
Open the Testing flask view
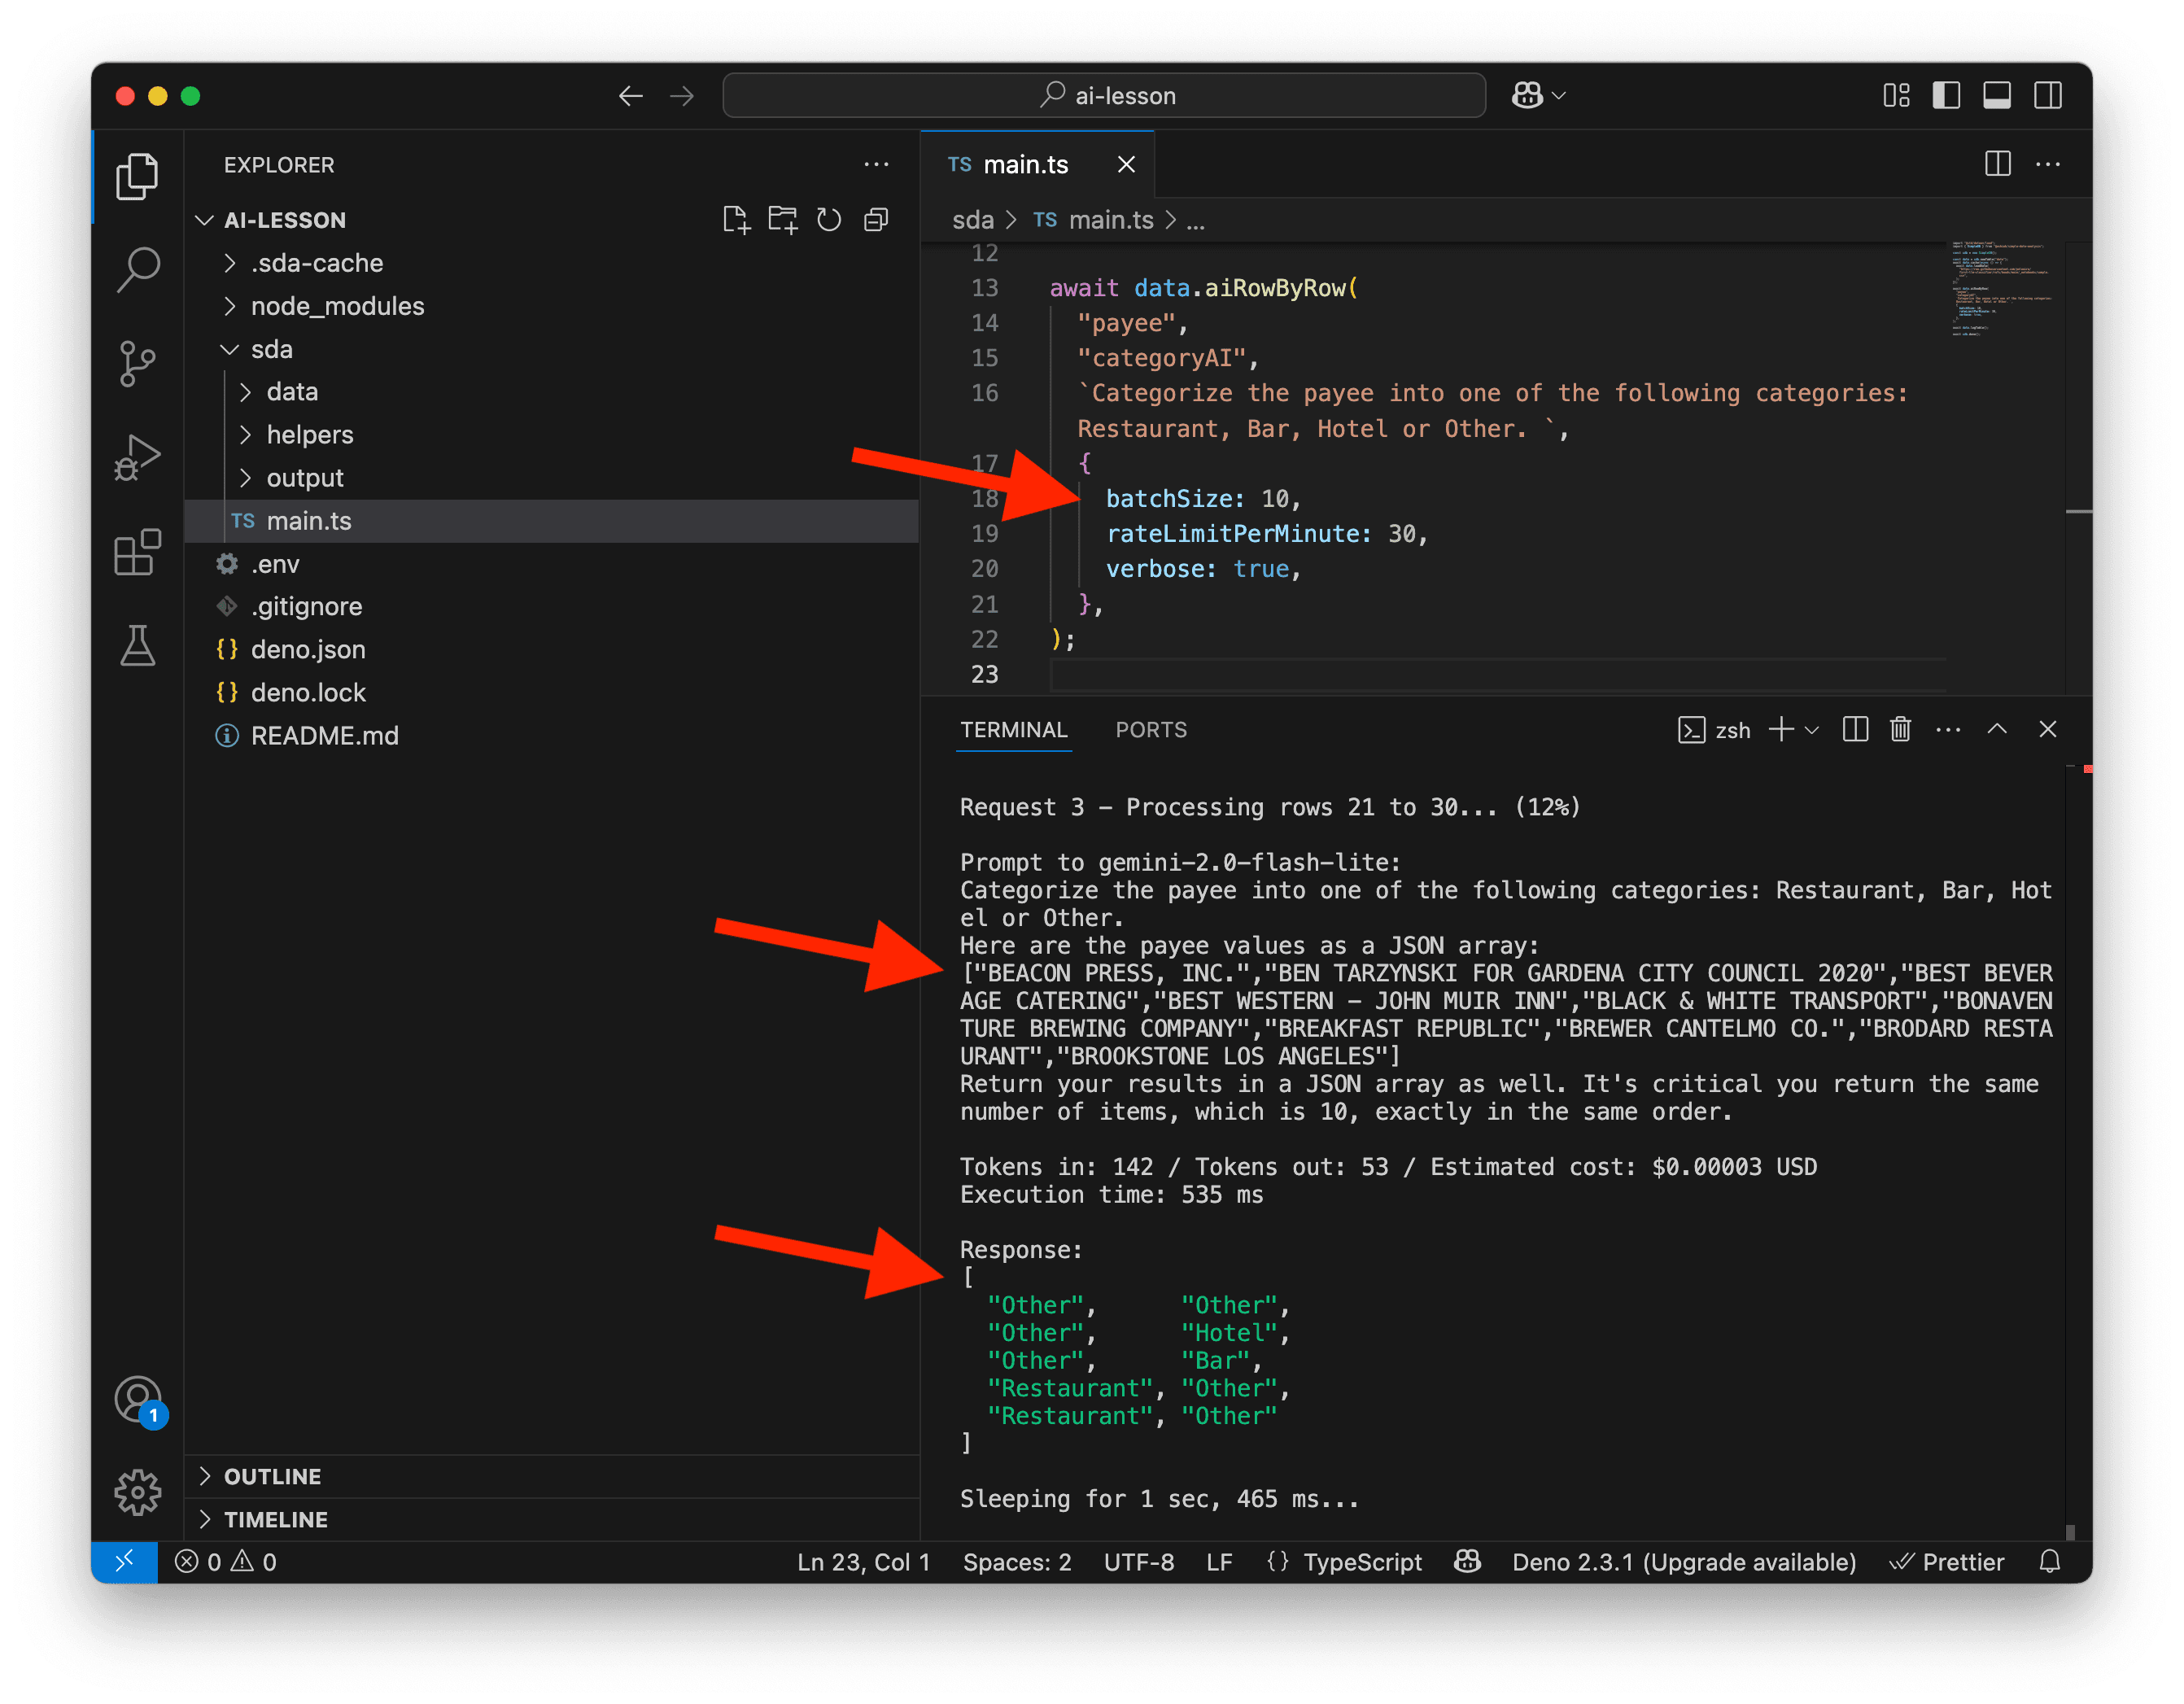point(137,646)
